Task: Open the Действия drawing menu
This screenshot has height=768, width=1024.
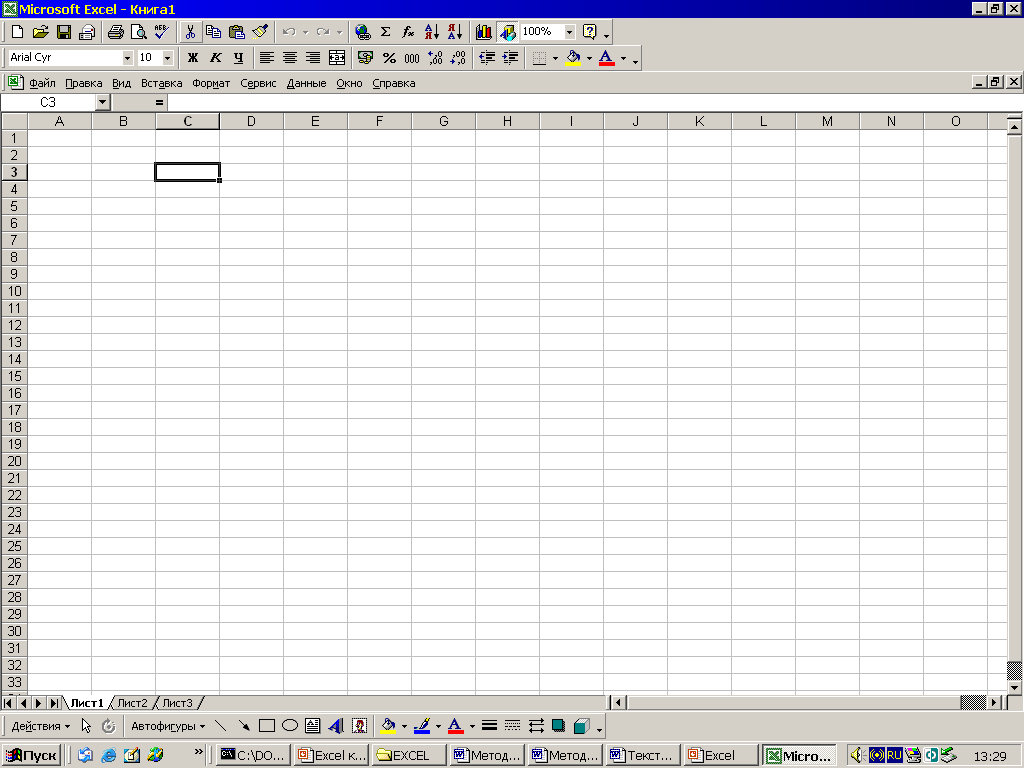Action: point(40,726)
